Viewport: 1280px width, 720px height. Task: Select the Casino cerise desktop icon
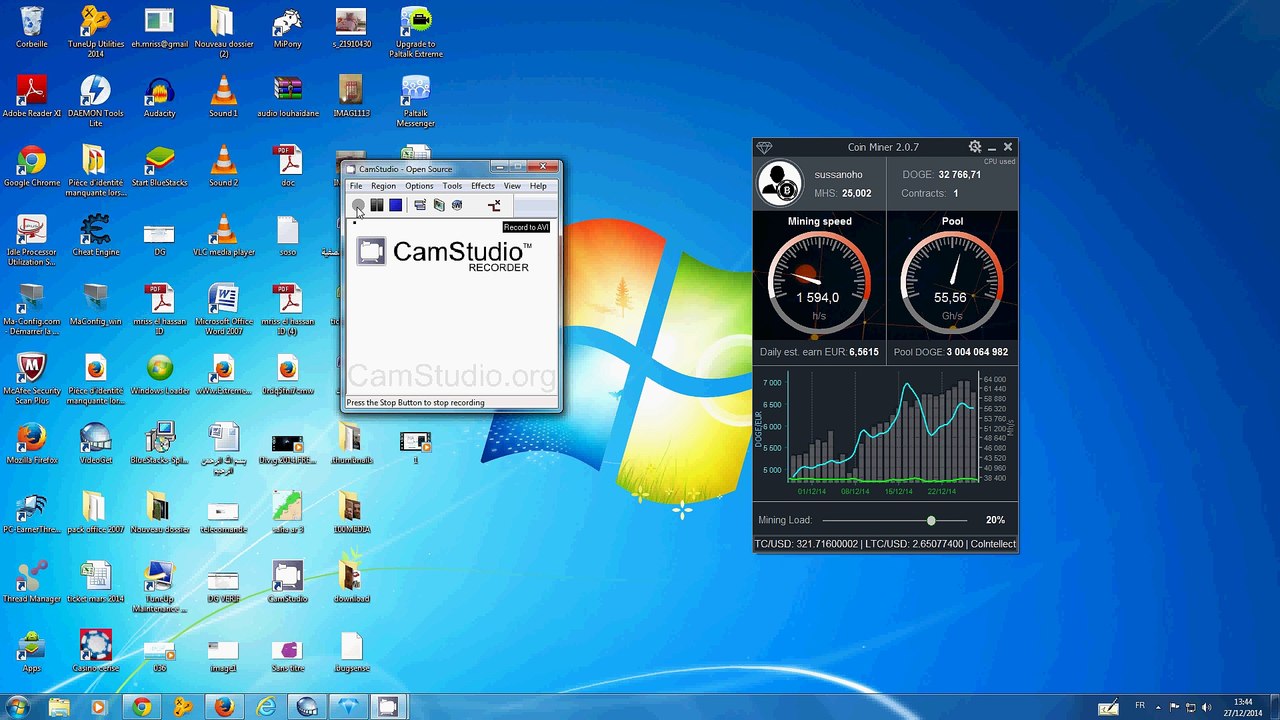click(x=95, y=651)
